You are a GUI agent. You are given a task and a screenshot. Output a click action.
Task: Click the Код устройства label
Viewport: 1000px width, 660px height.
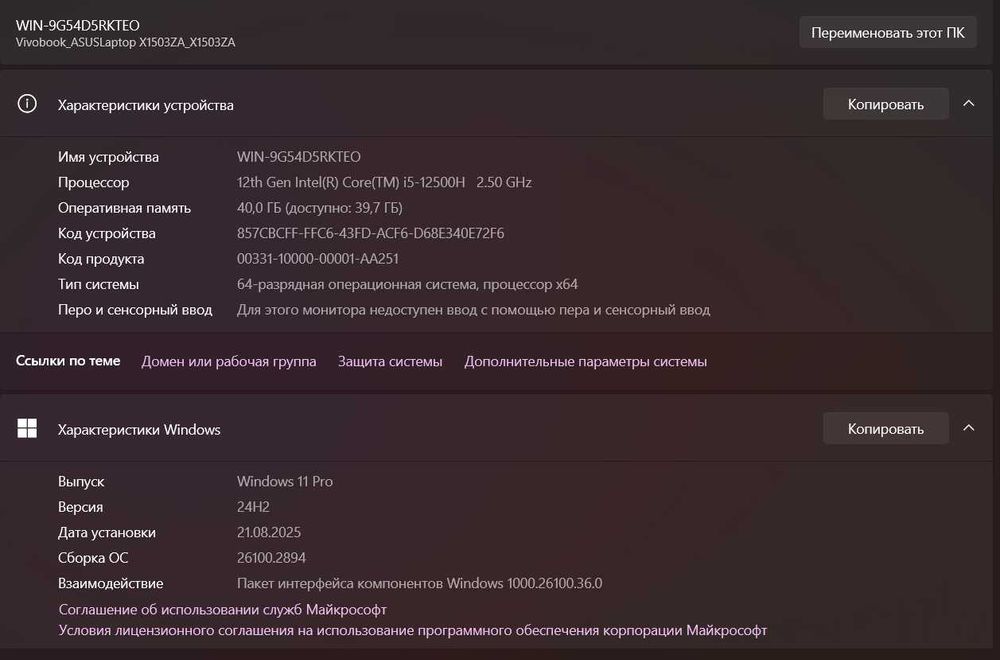[107, 233]
